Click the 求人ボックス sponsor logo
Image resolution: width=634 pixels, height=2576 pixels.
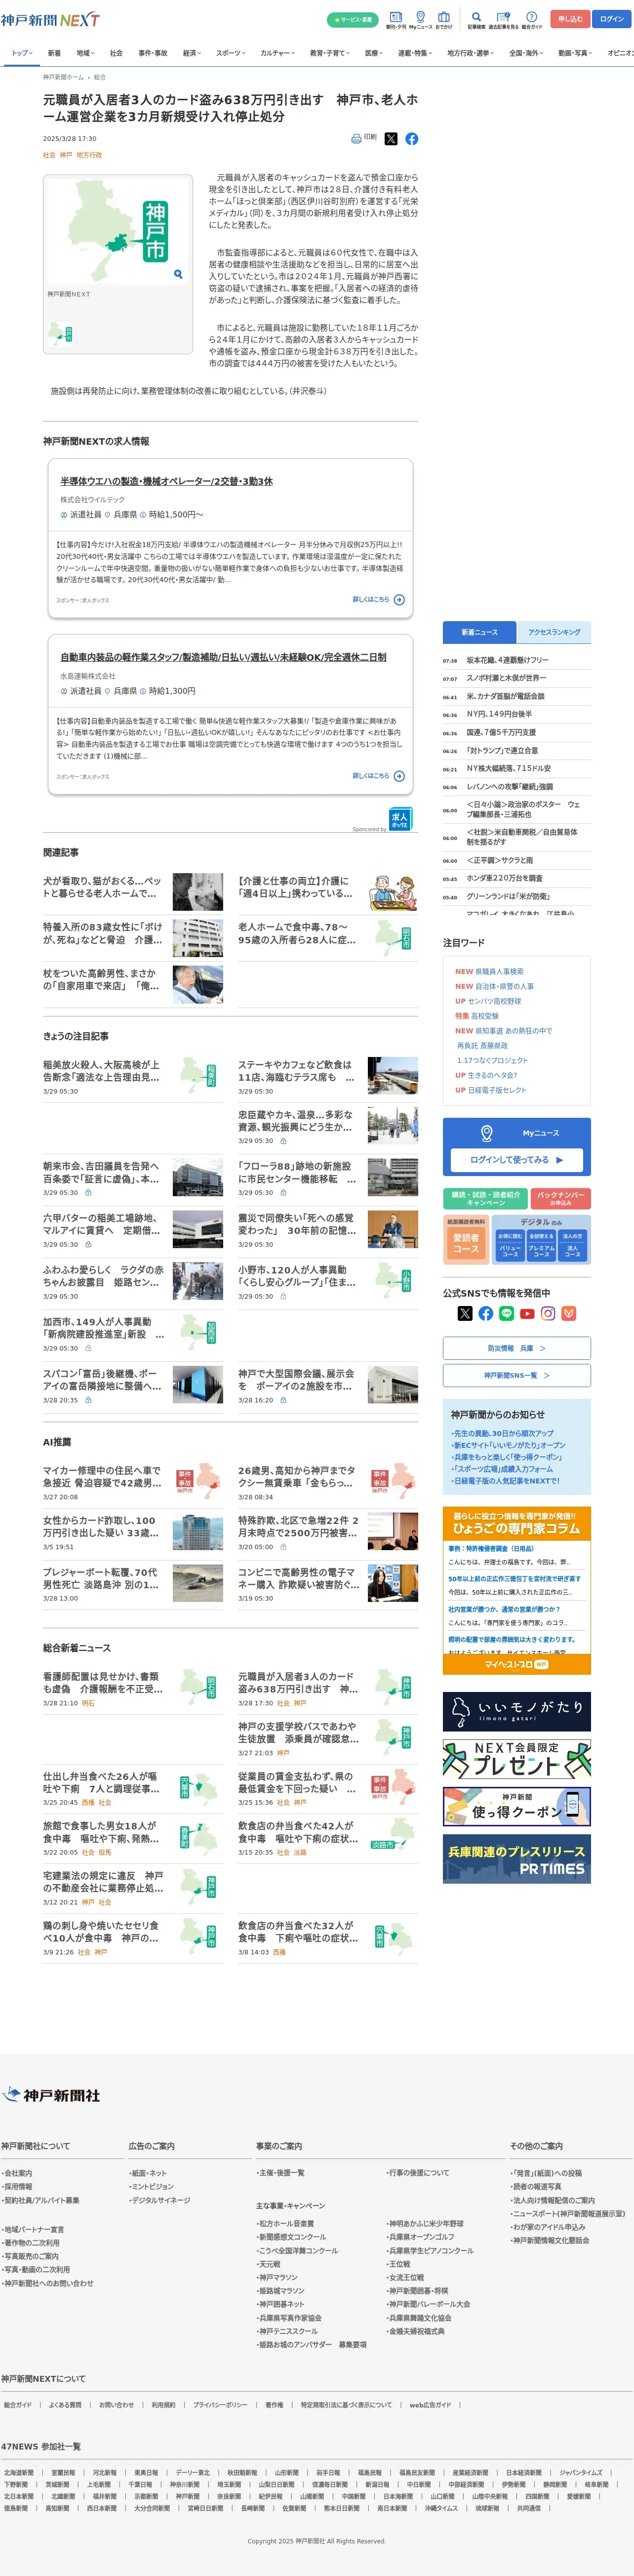[x=400, y=819]
